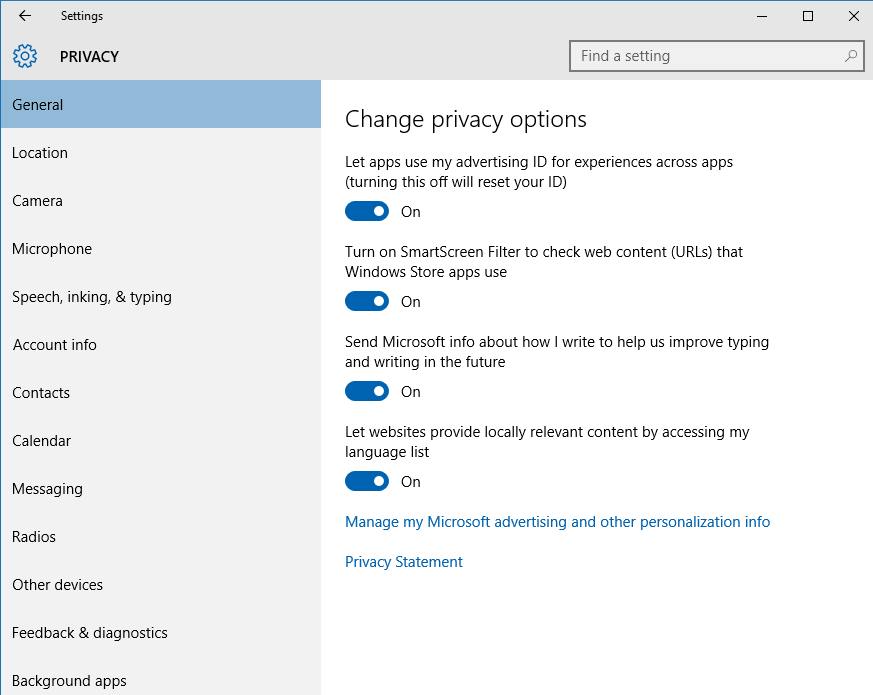Maximize the Settings window
Image resolution: width=873 pixels, height=695 pixels.
808,16
